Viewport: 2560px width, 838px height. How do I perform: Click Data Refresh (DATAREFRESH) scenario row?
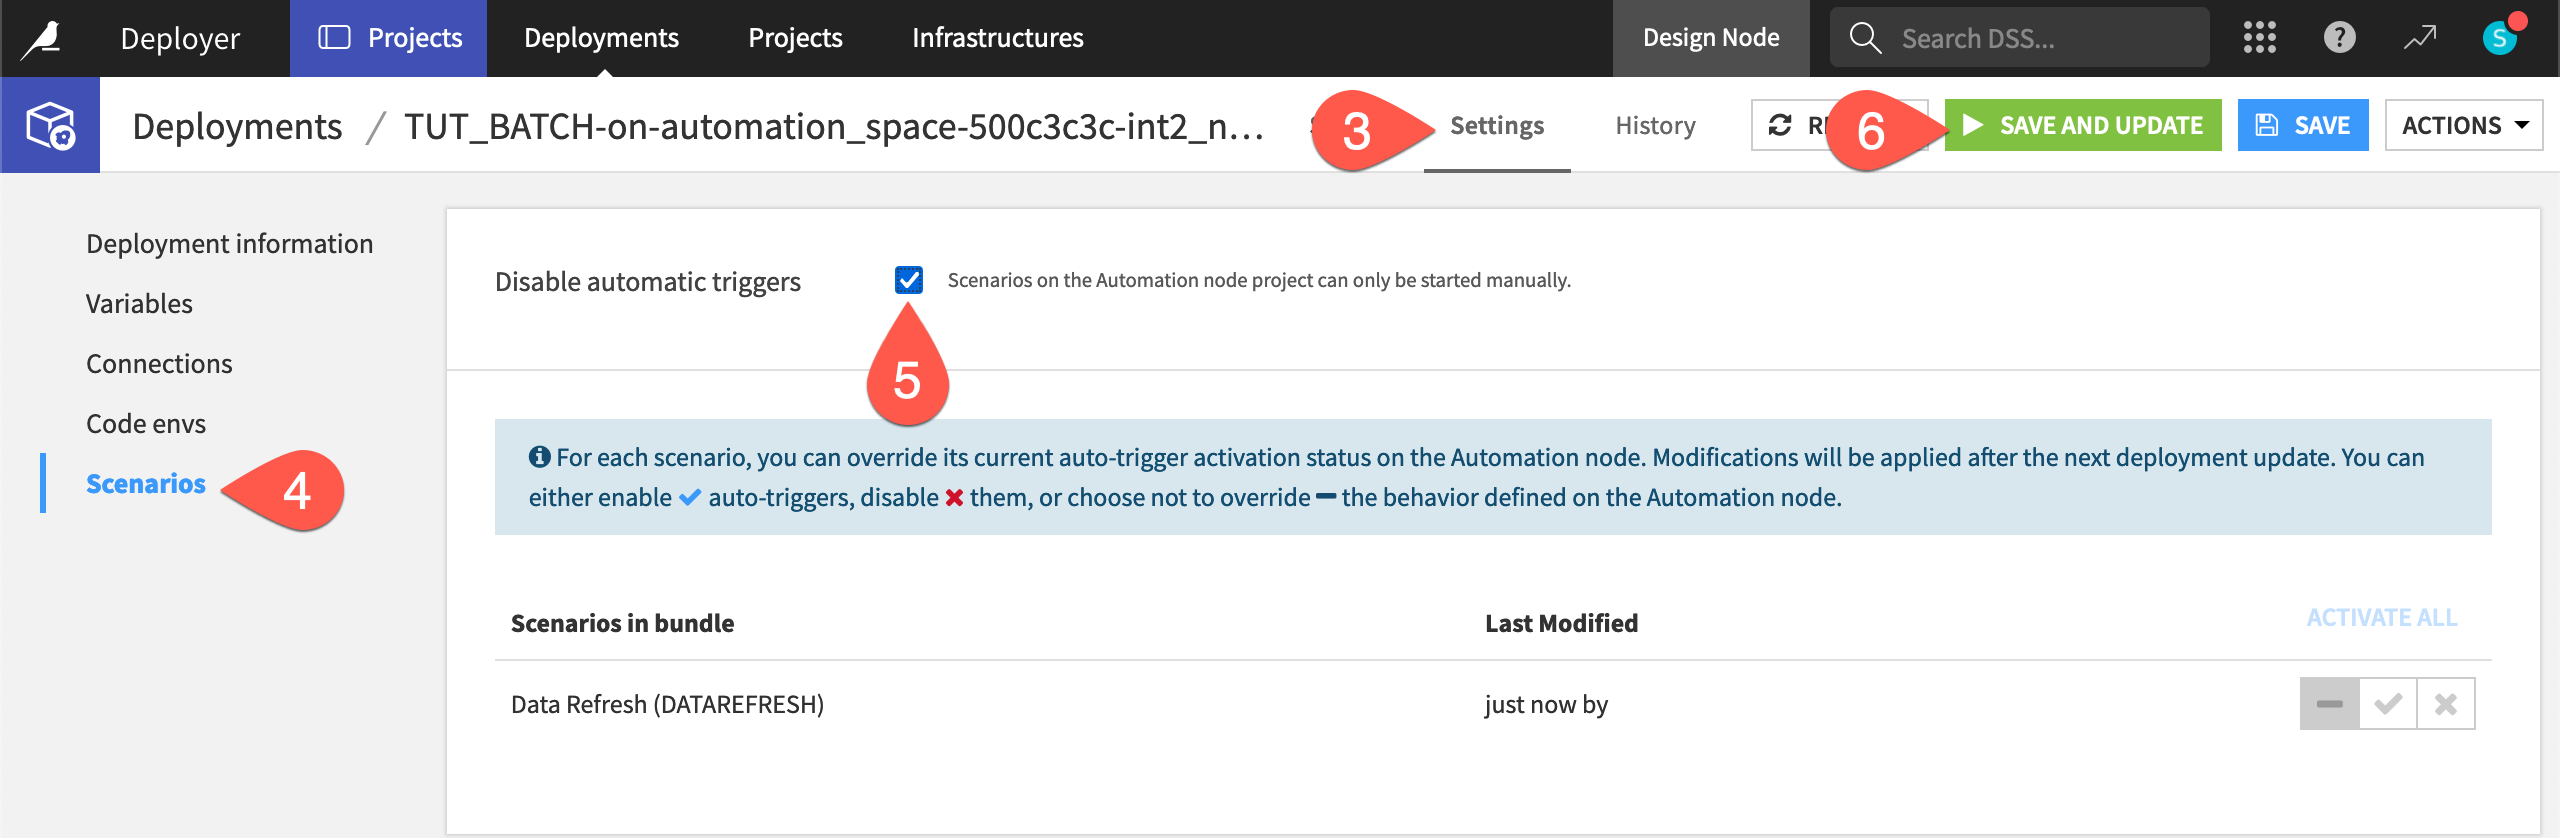click(x=1493, y=704)
